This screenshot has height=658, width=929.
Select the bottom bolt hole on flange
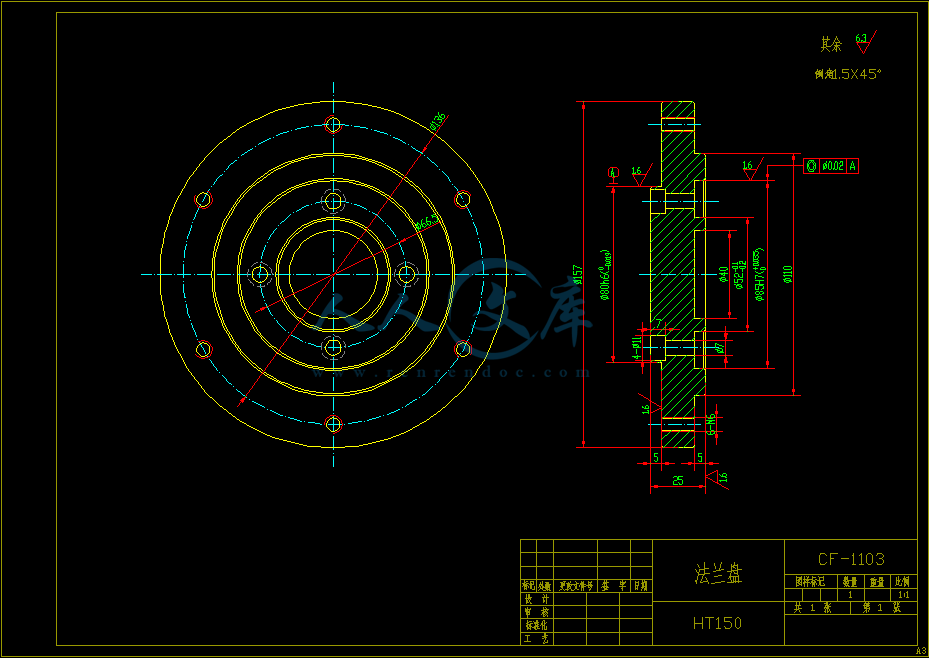point(334,423)
